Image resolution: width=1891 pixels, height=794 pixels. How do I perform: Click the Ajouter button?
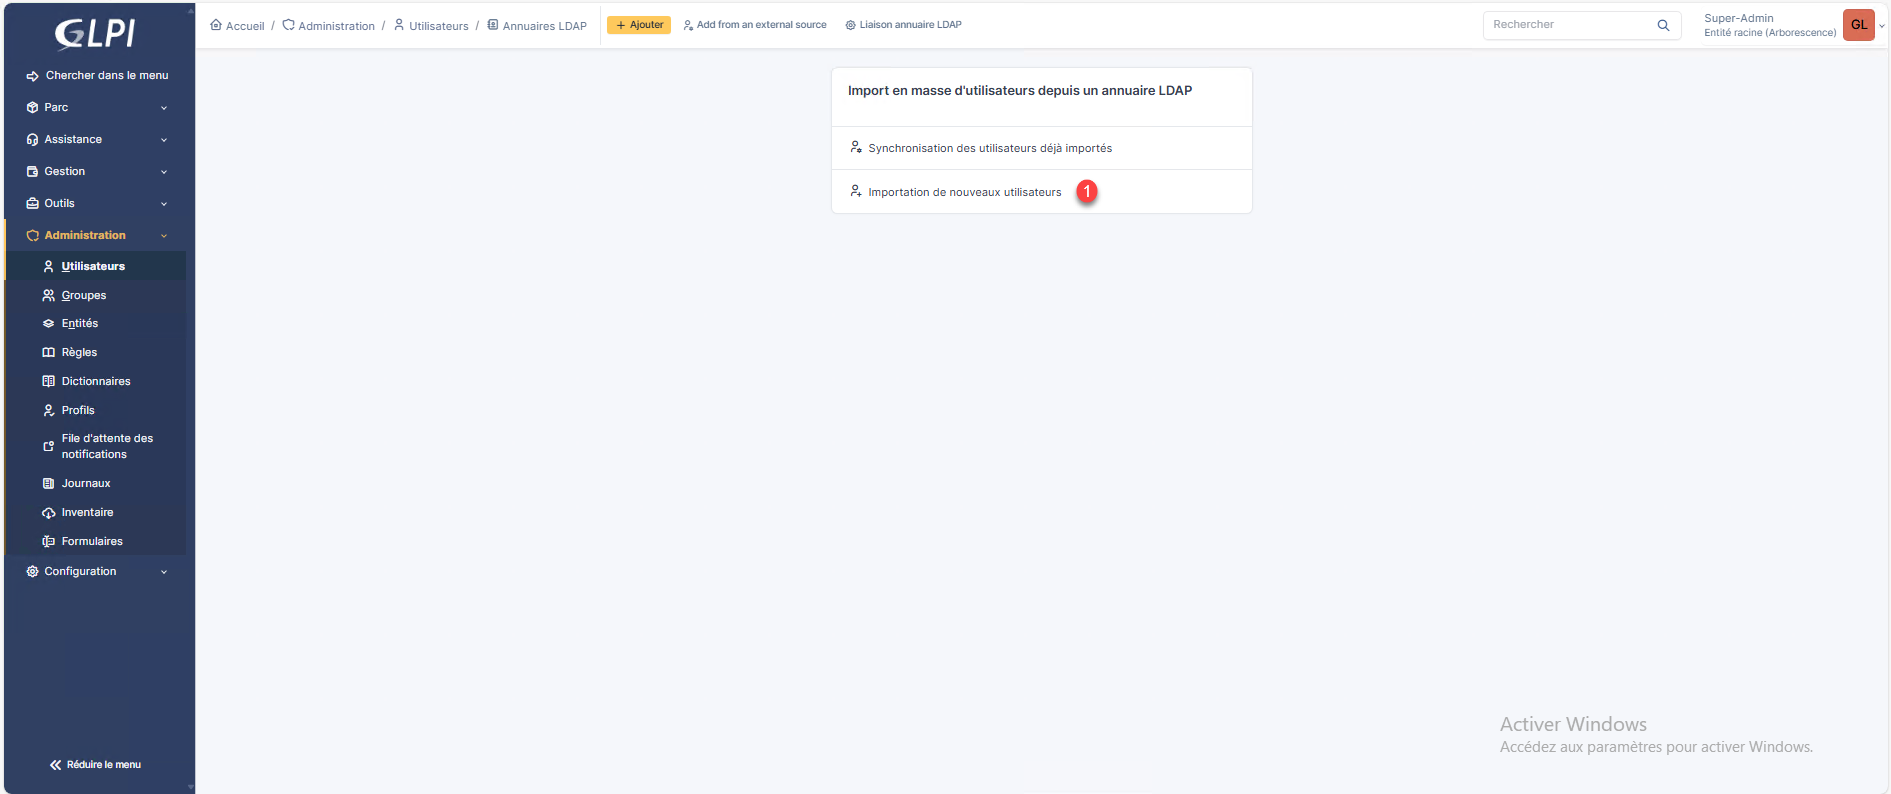pyautogui.click(x=639, y=25)
